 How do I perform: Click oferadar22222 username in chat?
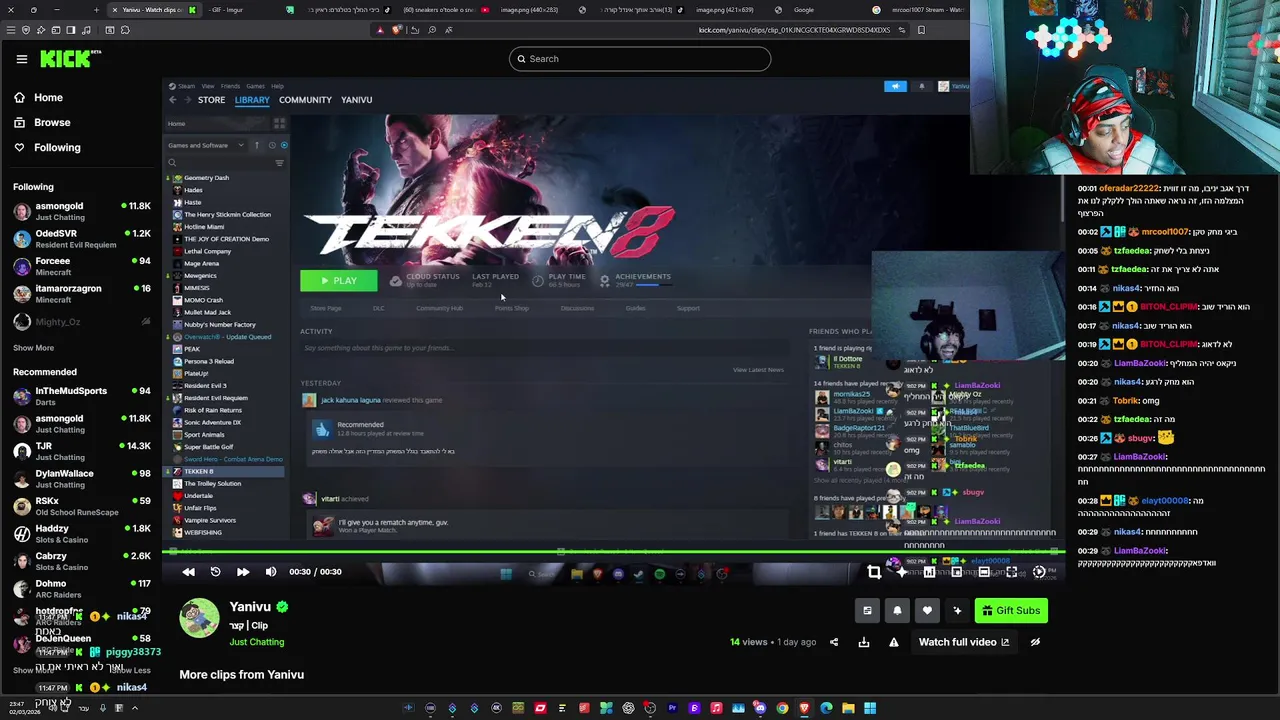[1129, 189]
